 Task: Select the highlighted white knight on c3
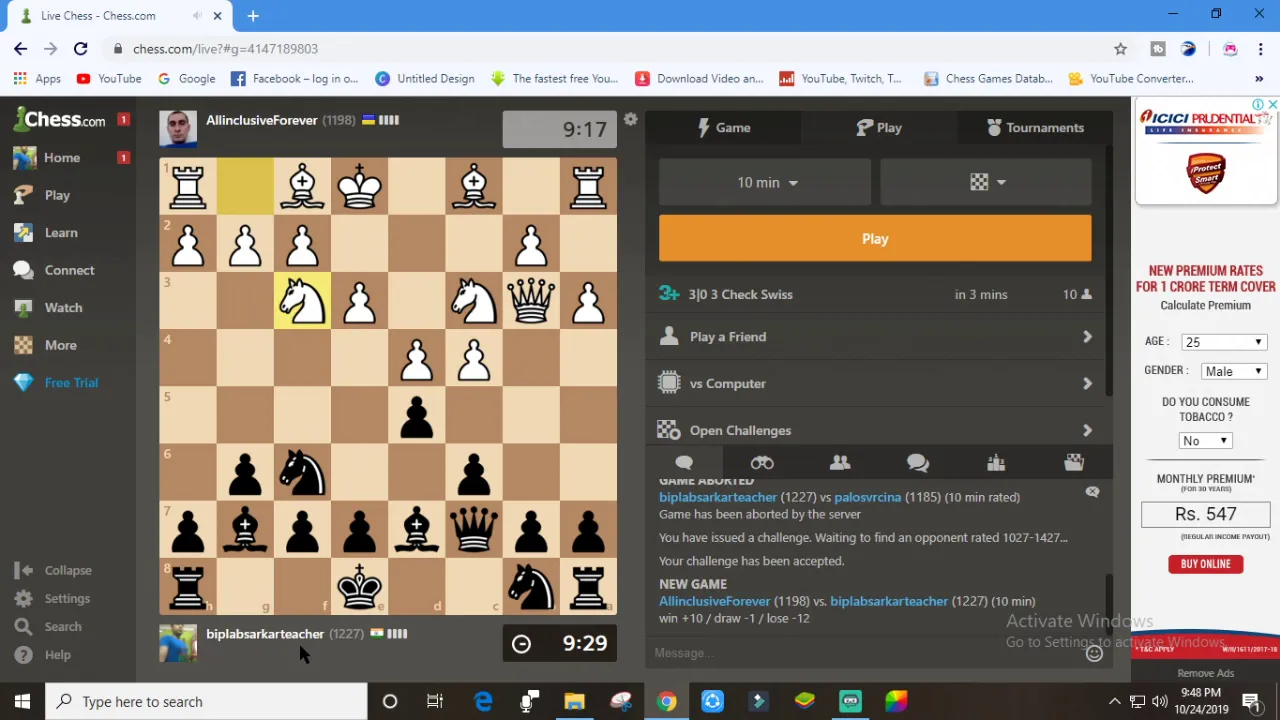(302, 300)
